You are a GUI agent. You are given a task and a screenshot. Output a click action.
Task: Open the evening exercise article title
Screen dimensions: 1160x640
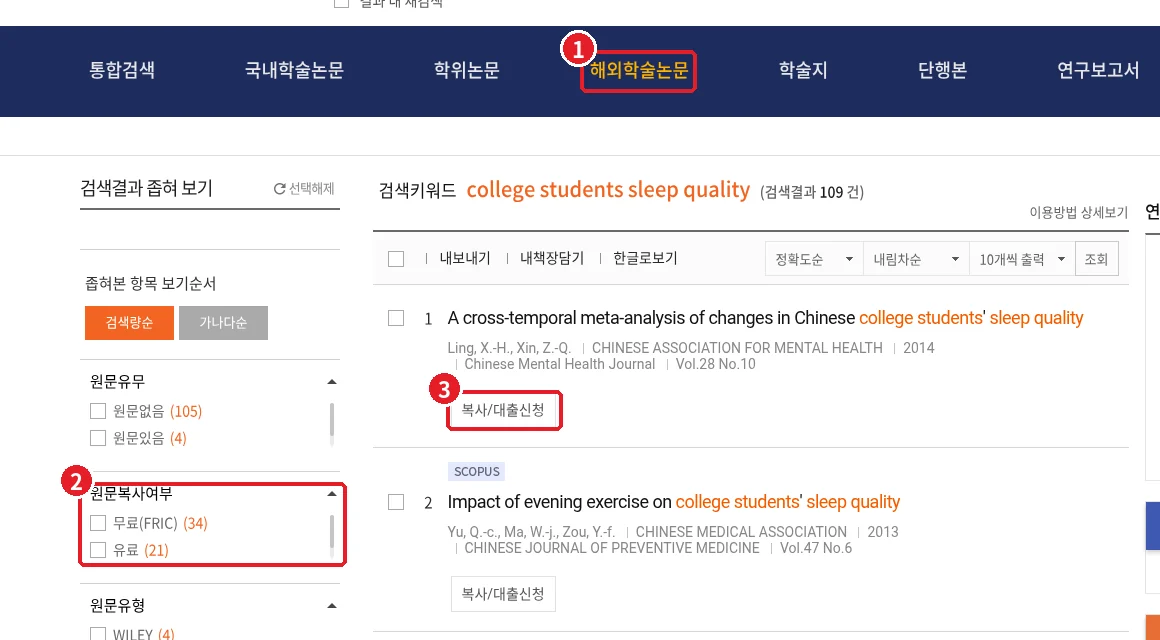[673, 502]
